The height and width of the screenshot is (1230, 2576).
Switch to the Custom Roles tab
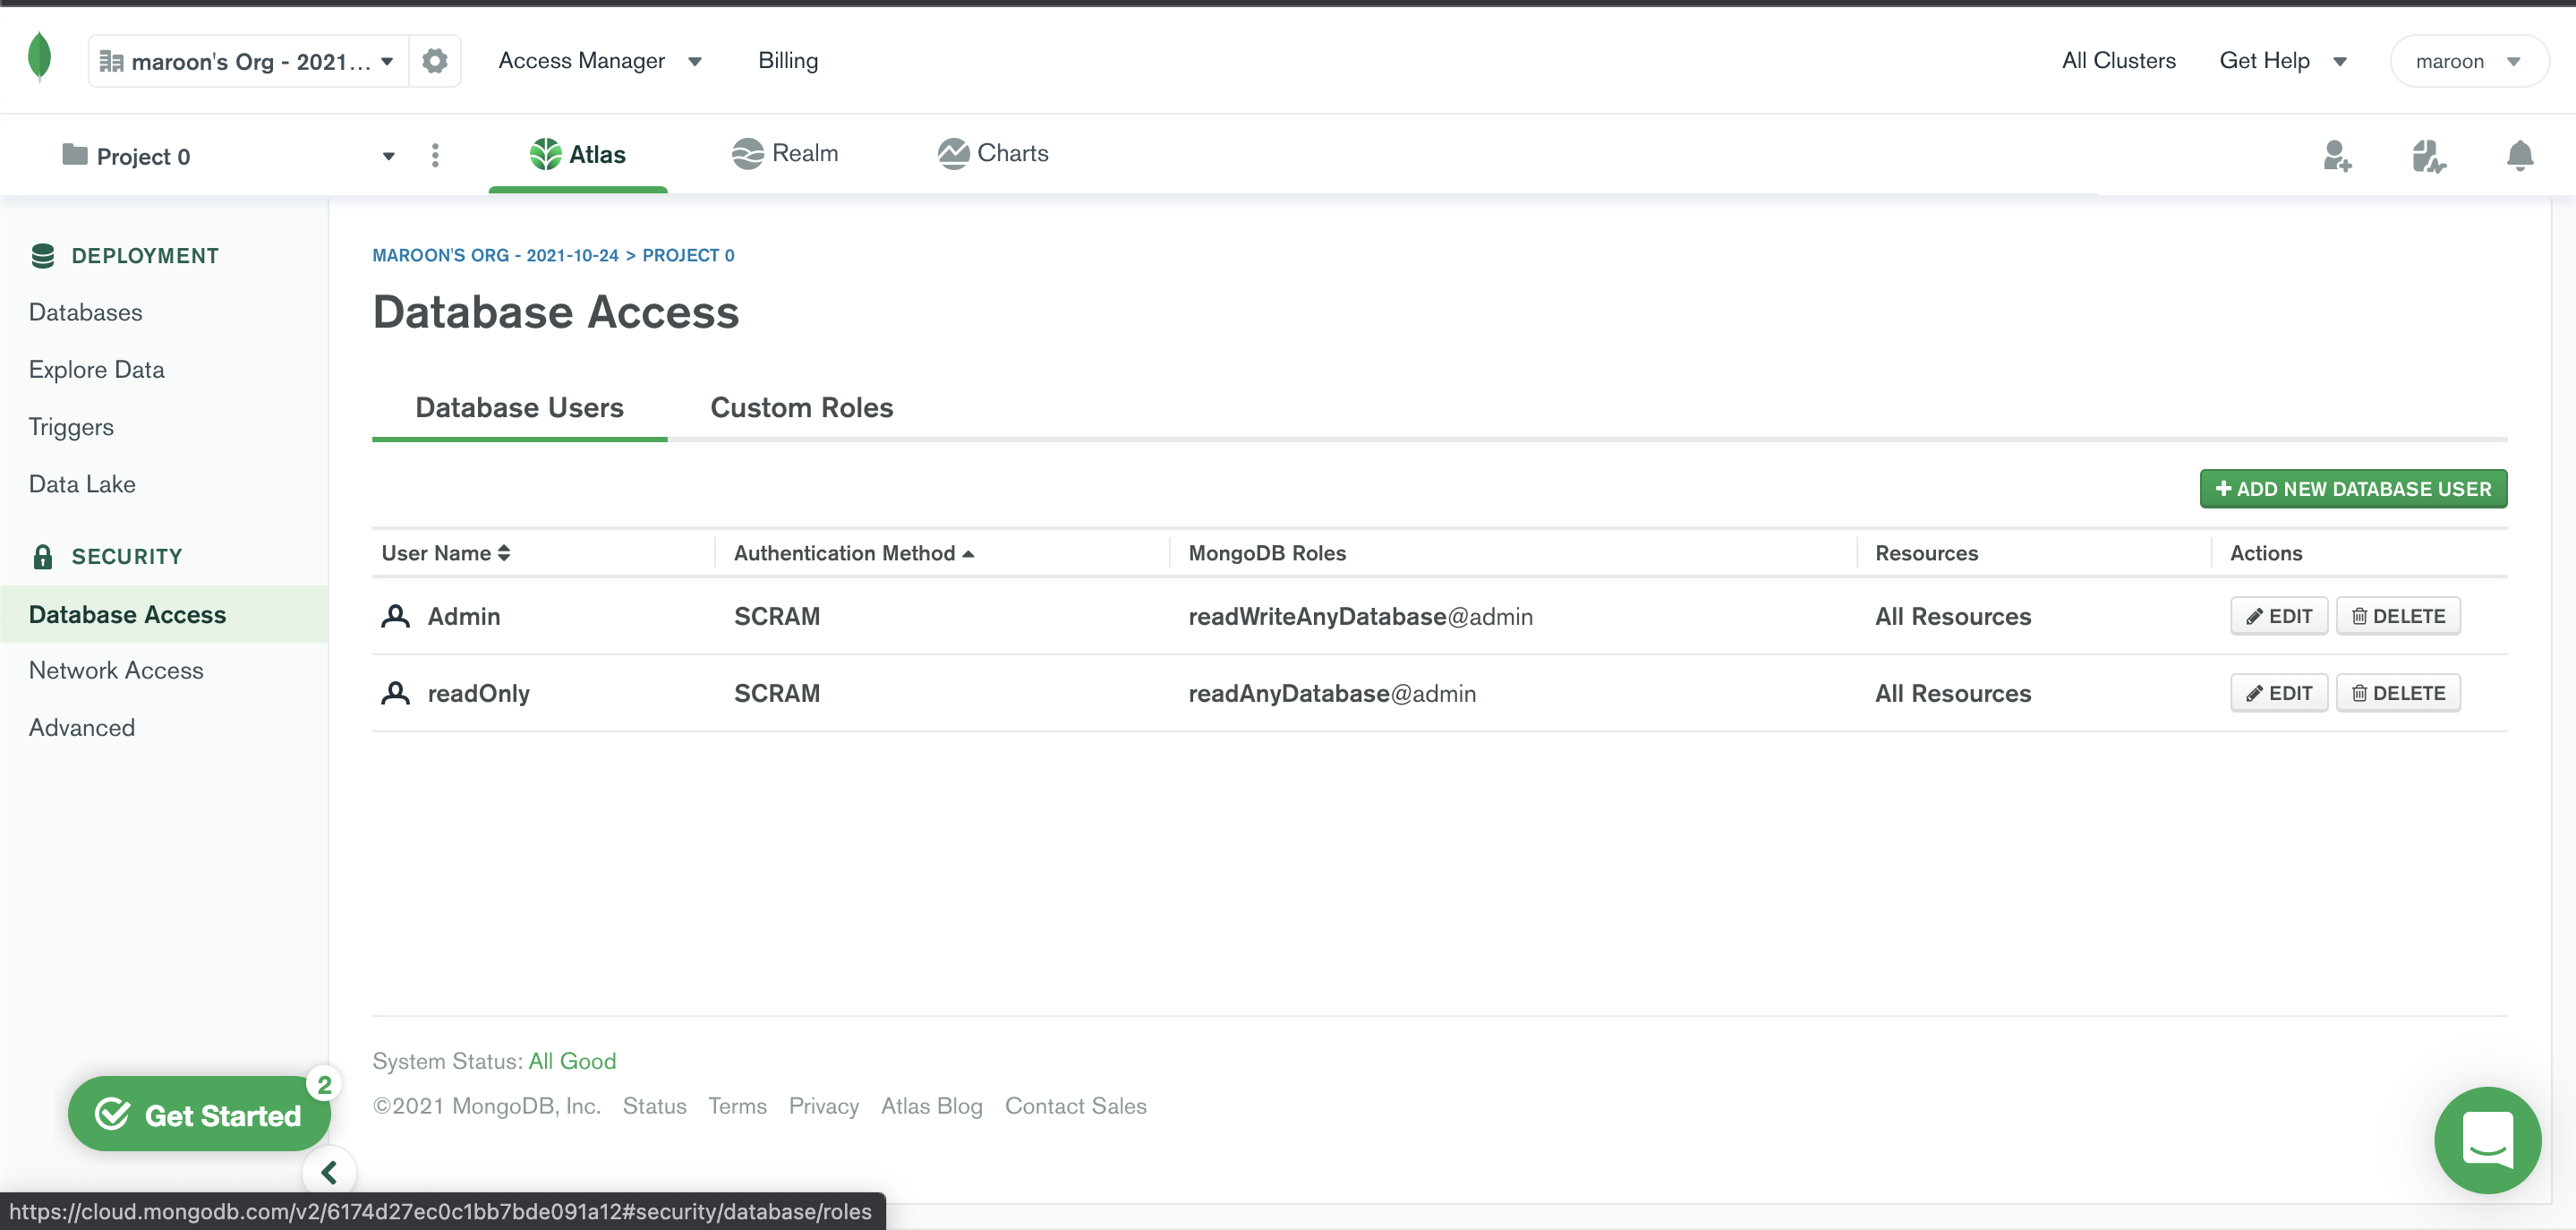coord(801,408)
